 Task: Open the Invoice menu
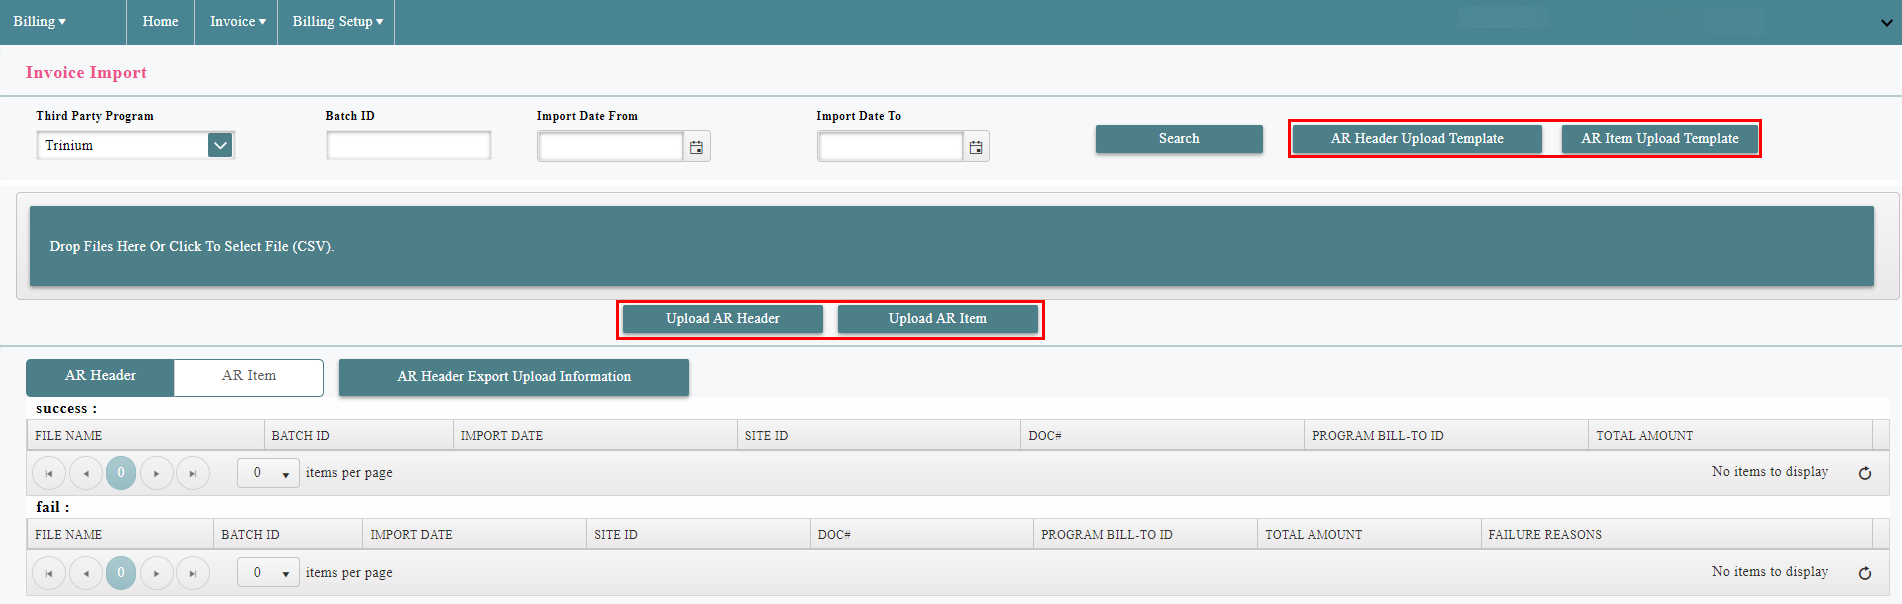(238, 22)
